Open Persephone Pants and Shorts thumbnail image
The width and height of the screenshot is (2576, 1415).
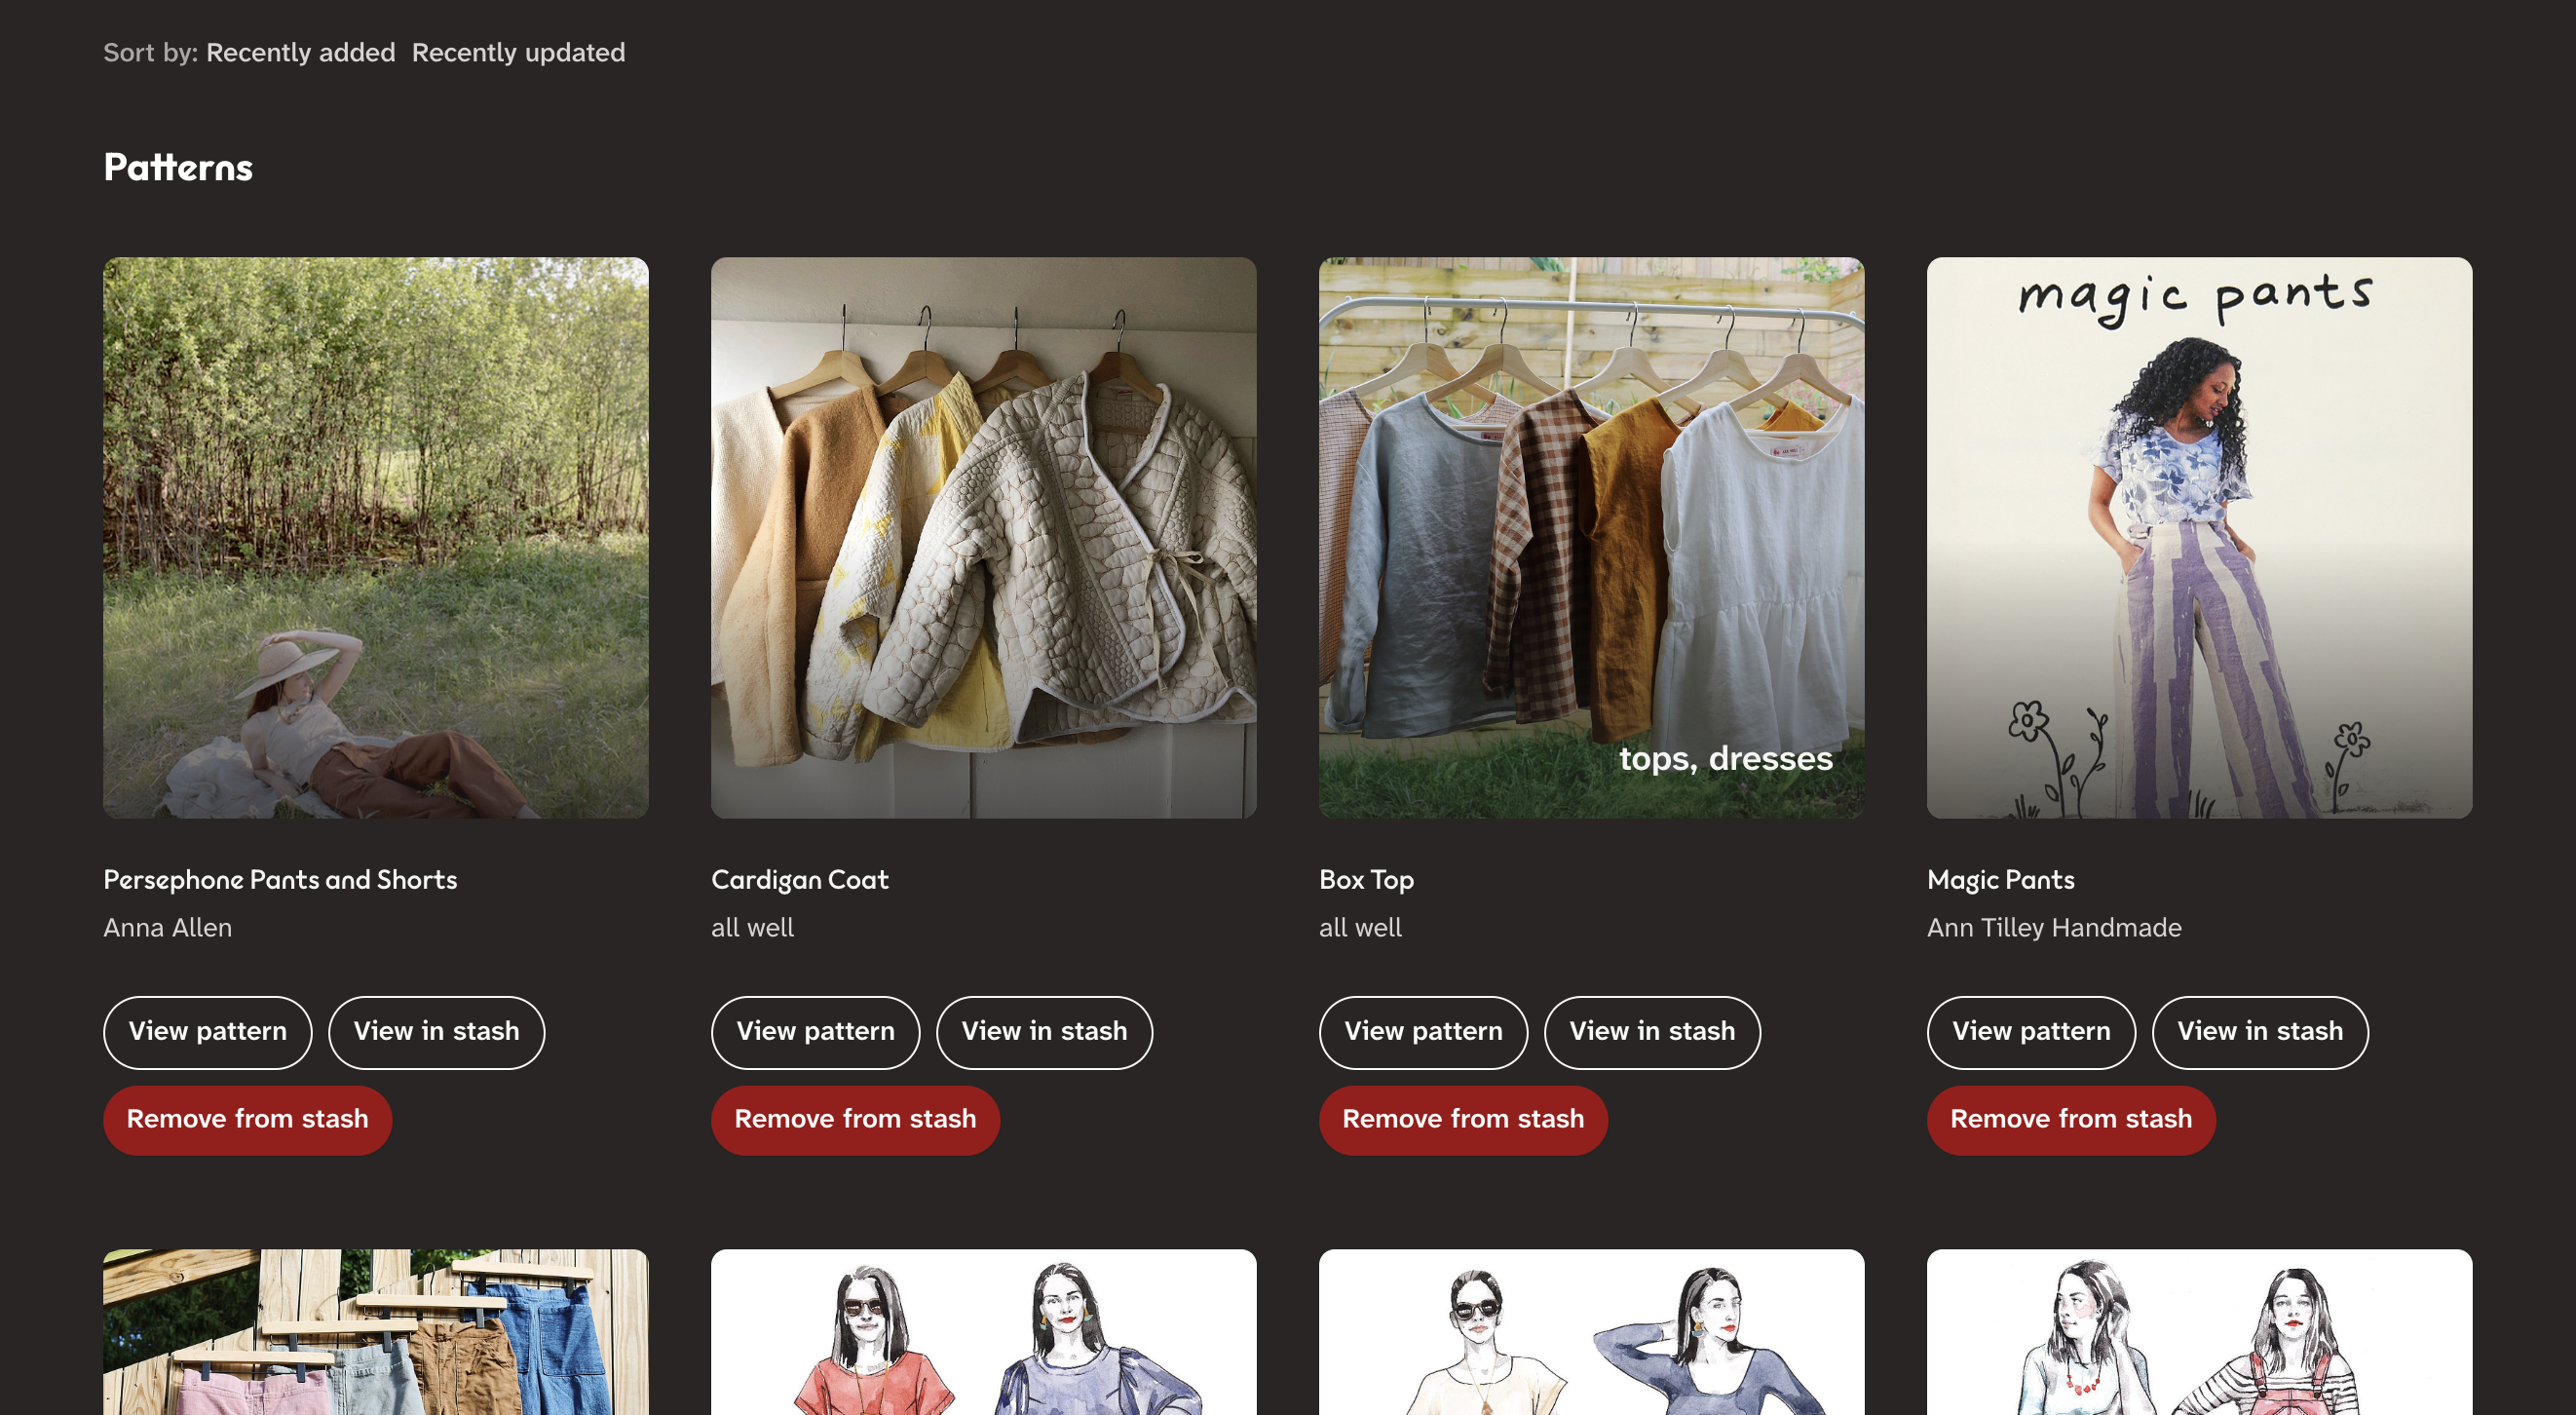point(375,537)
